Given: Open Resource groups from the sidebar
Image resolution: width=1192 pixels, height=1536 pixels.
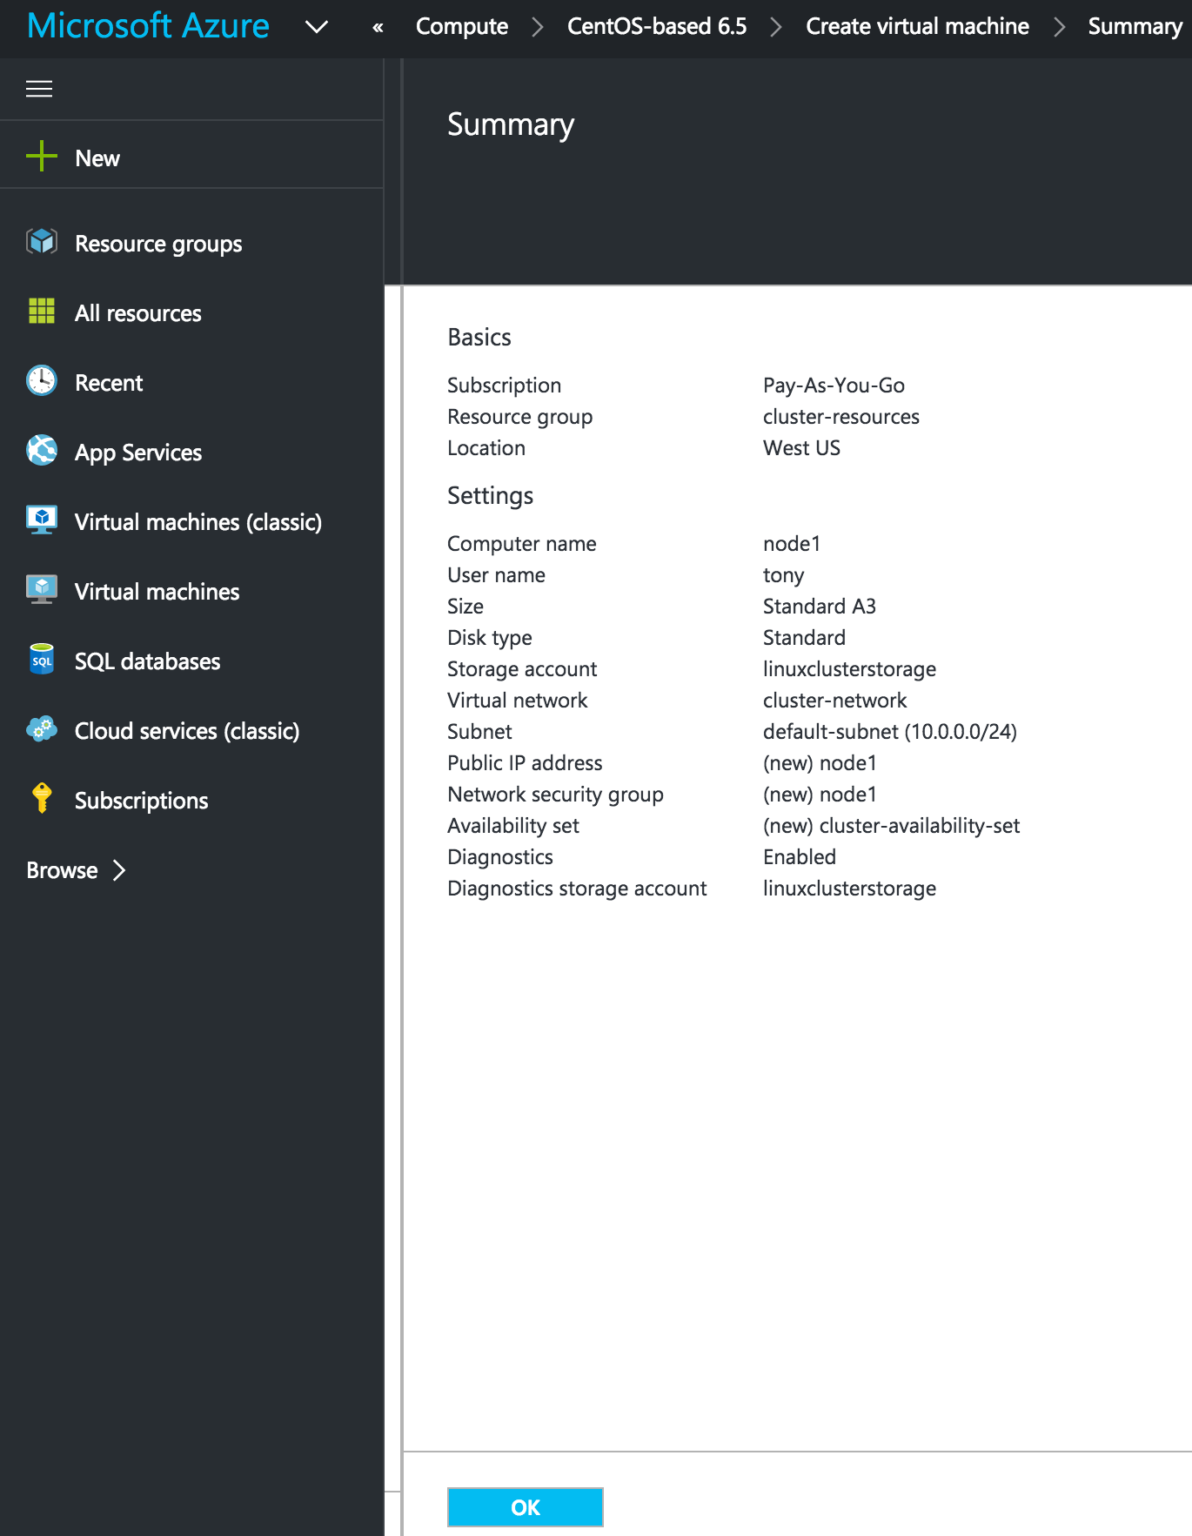Looking at the screenshot, I should (x=157, y=243).
